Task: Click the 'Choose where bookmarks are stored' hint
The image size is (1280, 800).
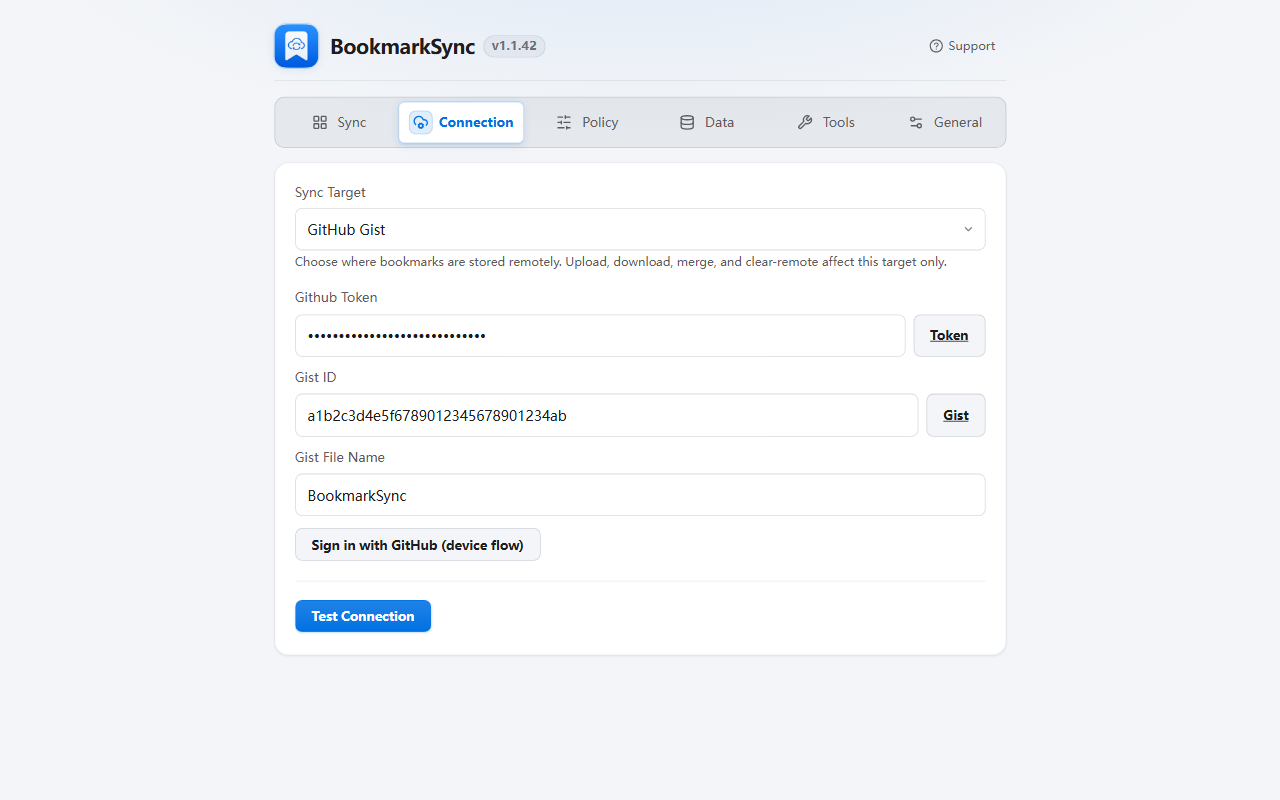Action: 621,262
